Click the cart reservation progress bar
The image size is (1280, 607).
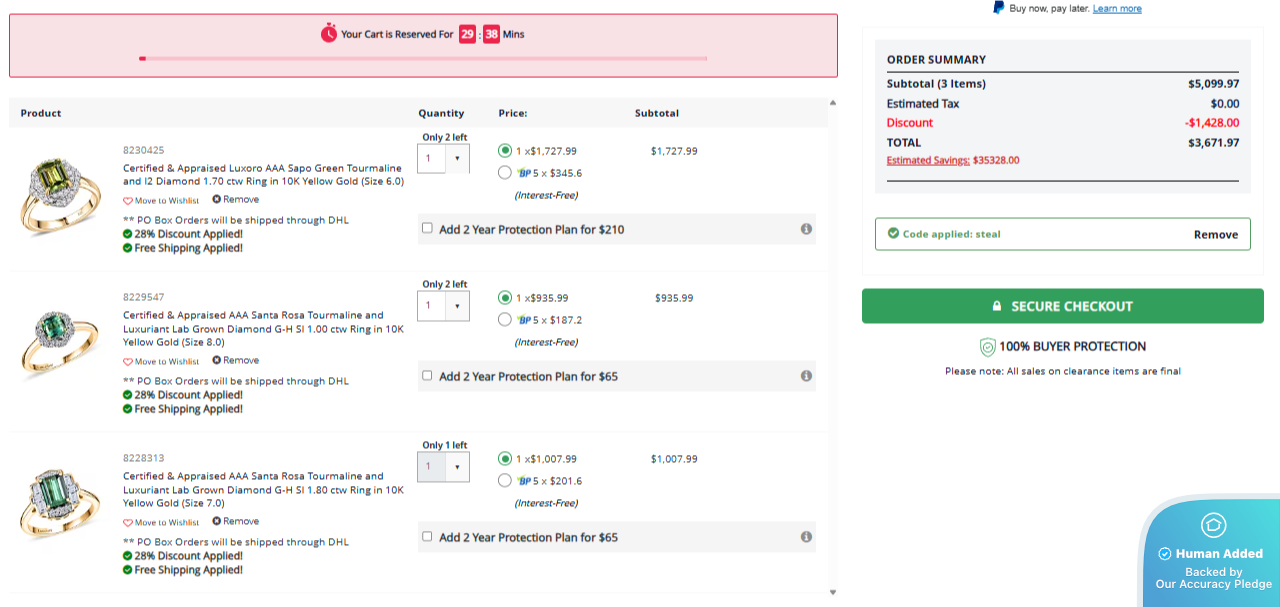point(424,58)
